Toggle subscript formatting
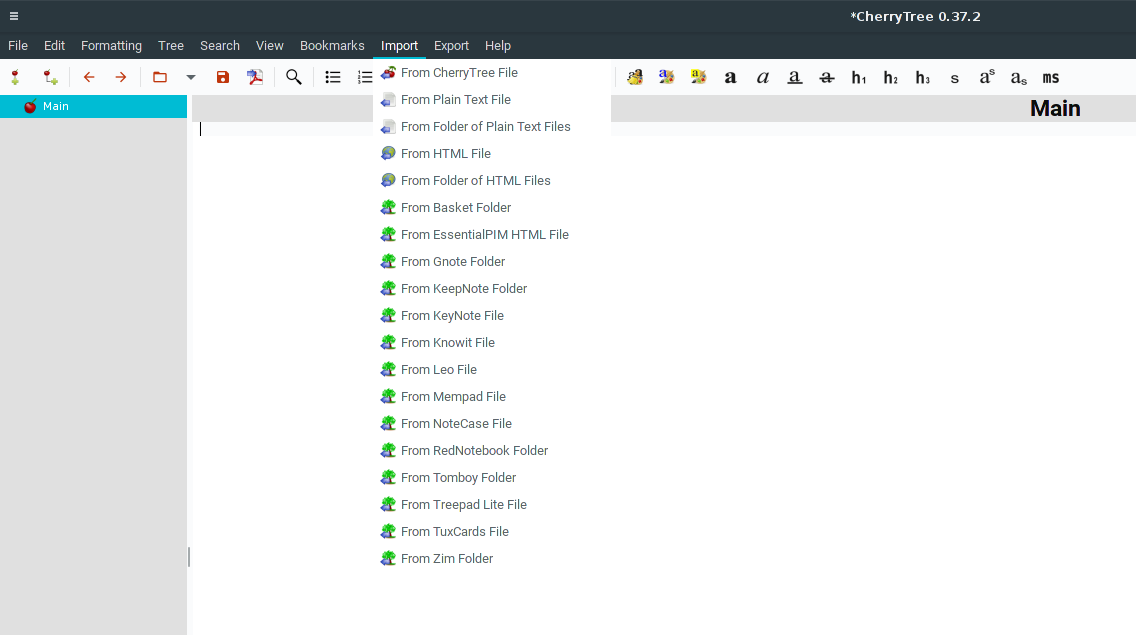Image resolution: width=1136 pixels, height=635 pixels. (x=1019, y=78)
